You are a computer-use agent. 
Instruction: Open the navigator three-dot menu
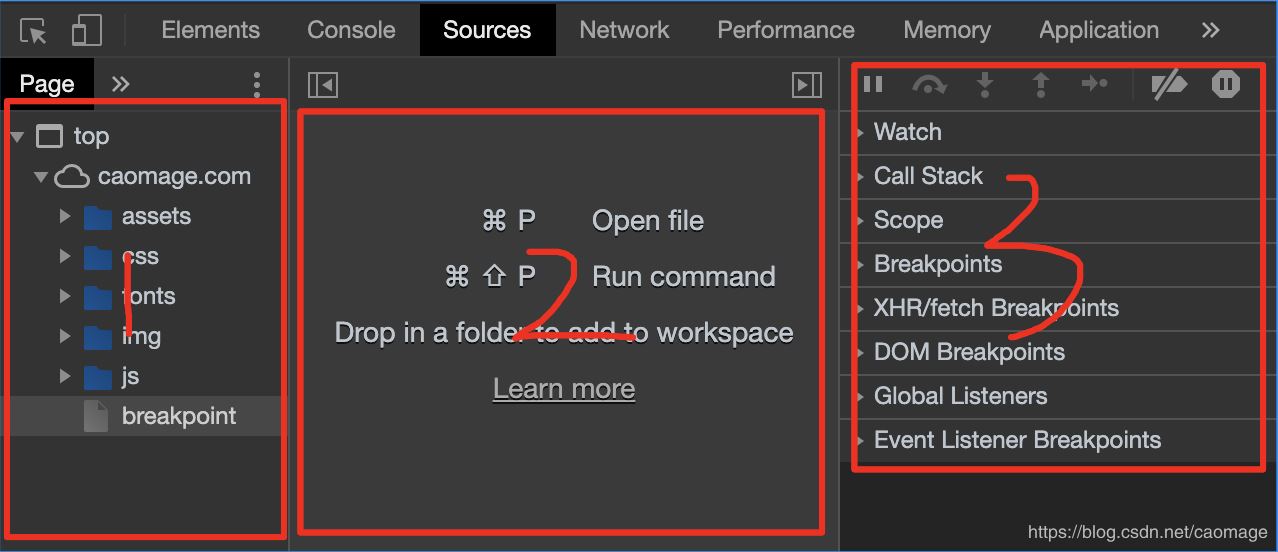pos(257,84)
